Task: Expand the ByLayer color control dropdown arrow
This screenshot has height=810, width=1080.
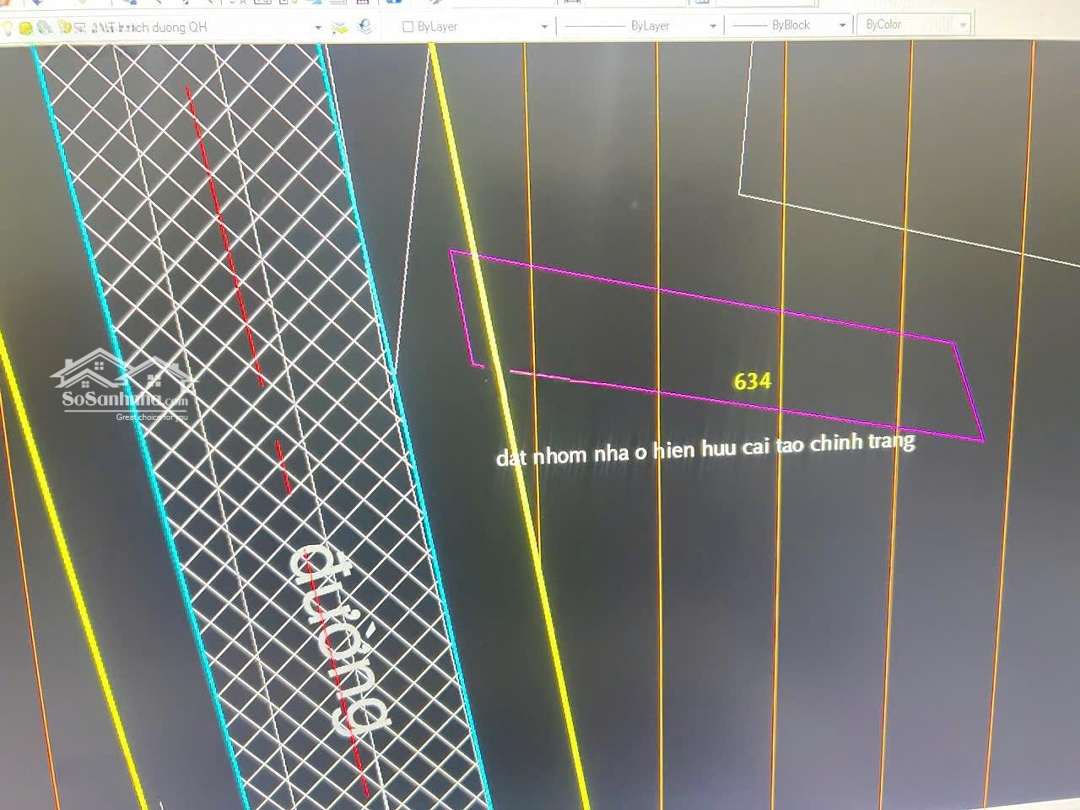Action: pos(544,27)
